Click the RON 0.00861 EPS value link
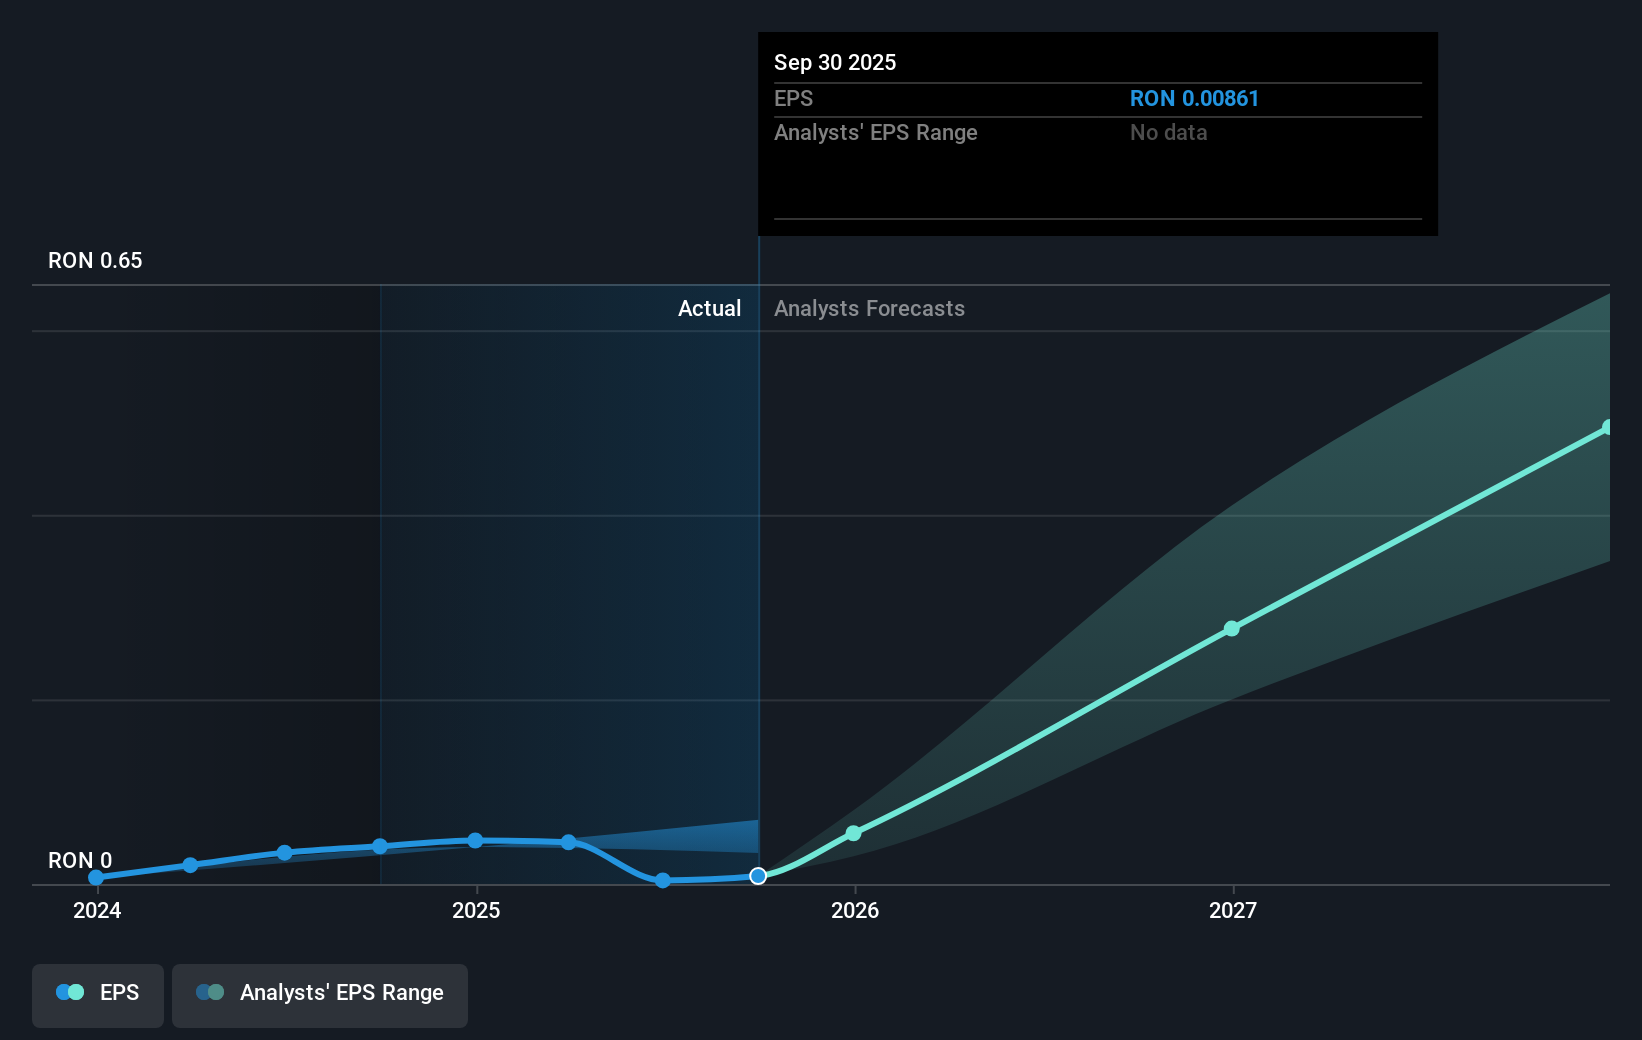The width and height of the screenshot is (1642, 1040). [x=1194, y=98]
